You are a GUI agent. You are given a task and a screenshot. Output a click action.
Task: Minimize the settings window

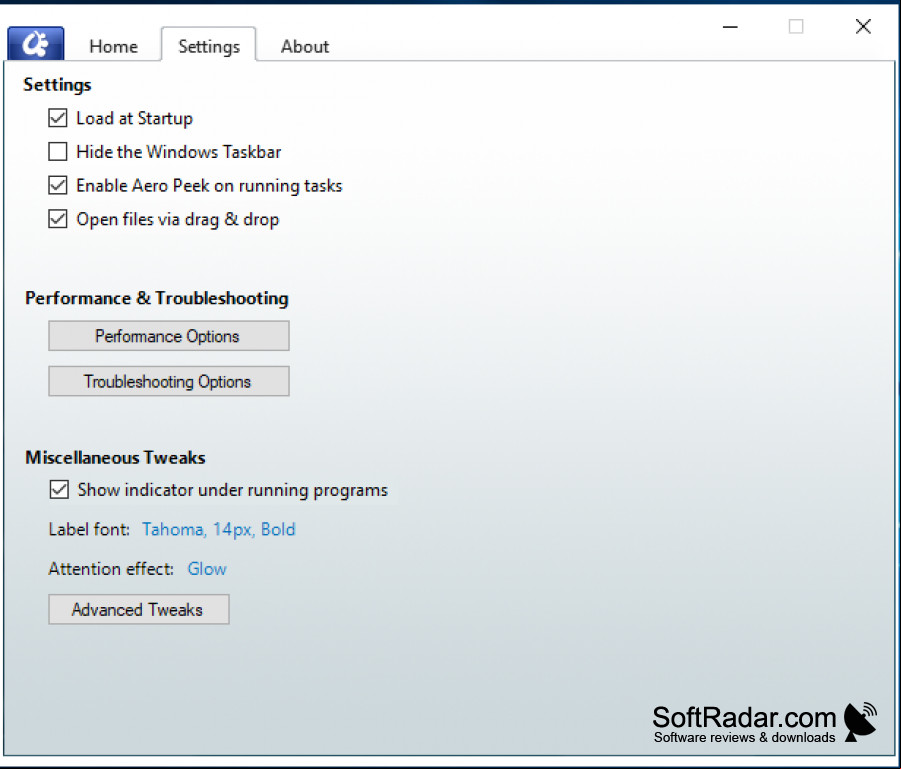[730, 26]
